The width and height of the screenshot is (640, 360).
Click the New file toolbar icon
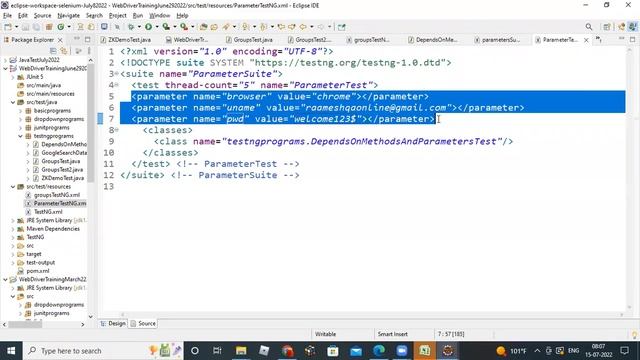tap(8, 27)
